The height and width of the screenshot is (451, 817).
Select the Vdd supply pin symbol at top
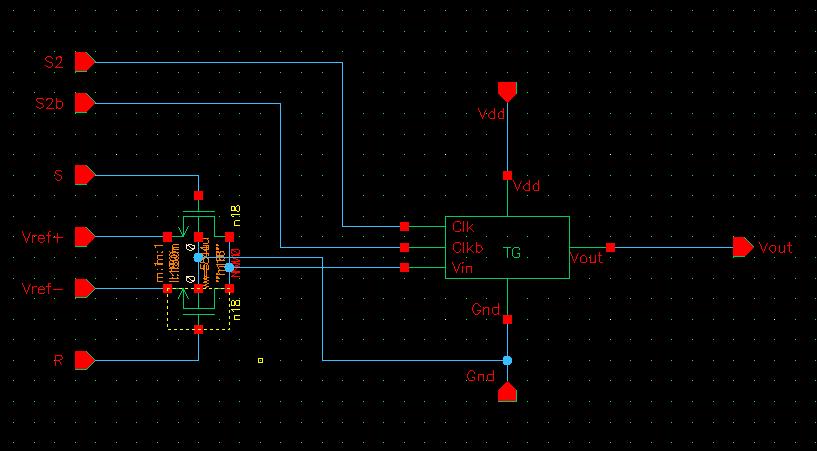(507, 92)
